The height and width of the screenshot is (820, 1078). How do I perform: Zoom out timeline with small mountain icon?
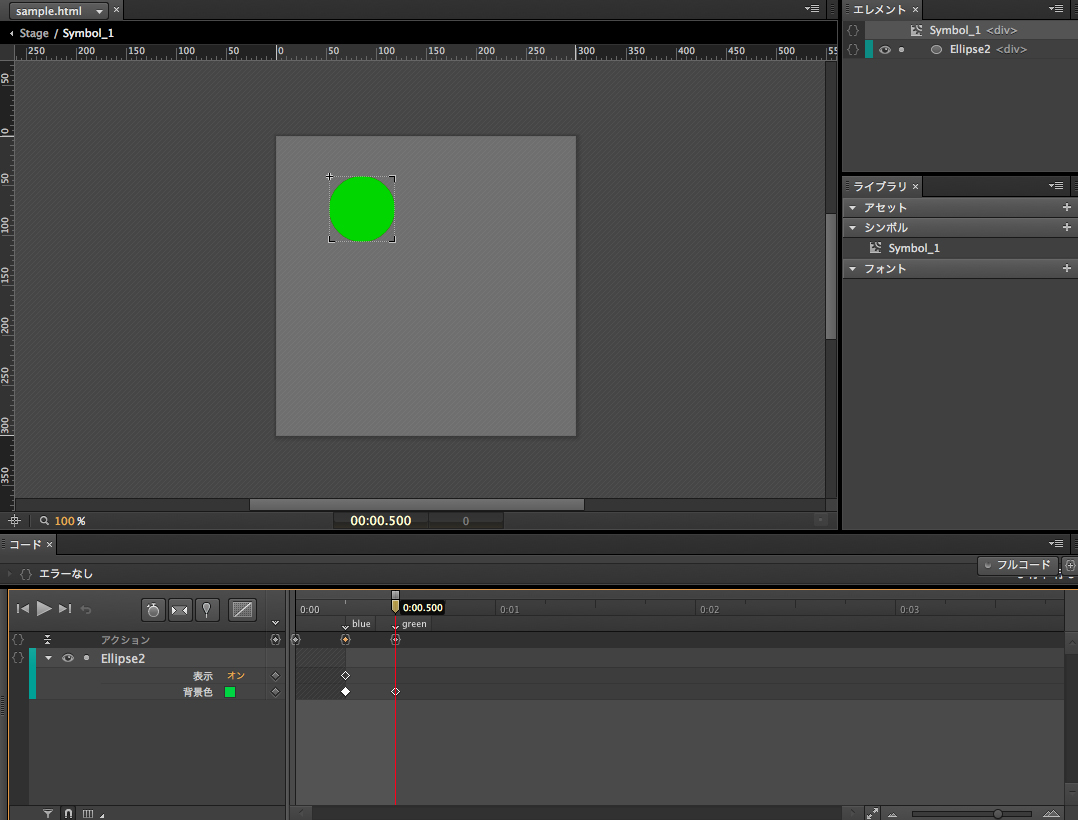(892, 815)
